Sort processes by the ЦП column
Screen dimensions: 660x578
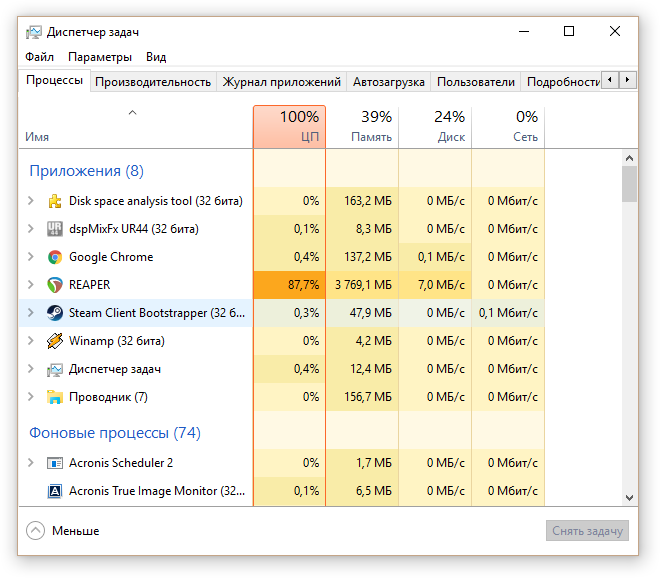(289, 127)
